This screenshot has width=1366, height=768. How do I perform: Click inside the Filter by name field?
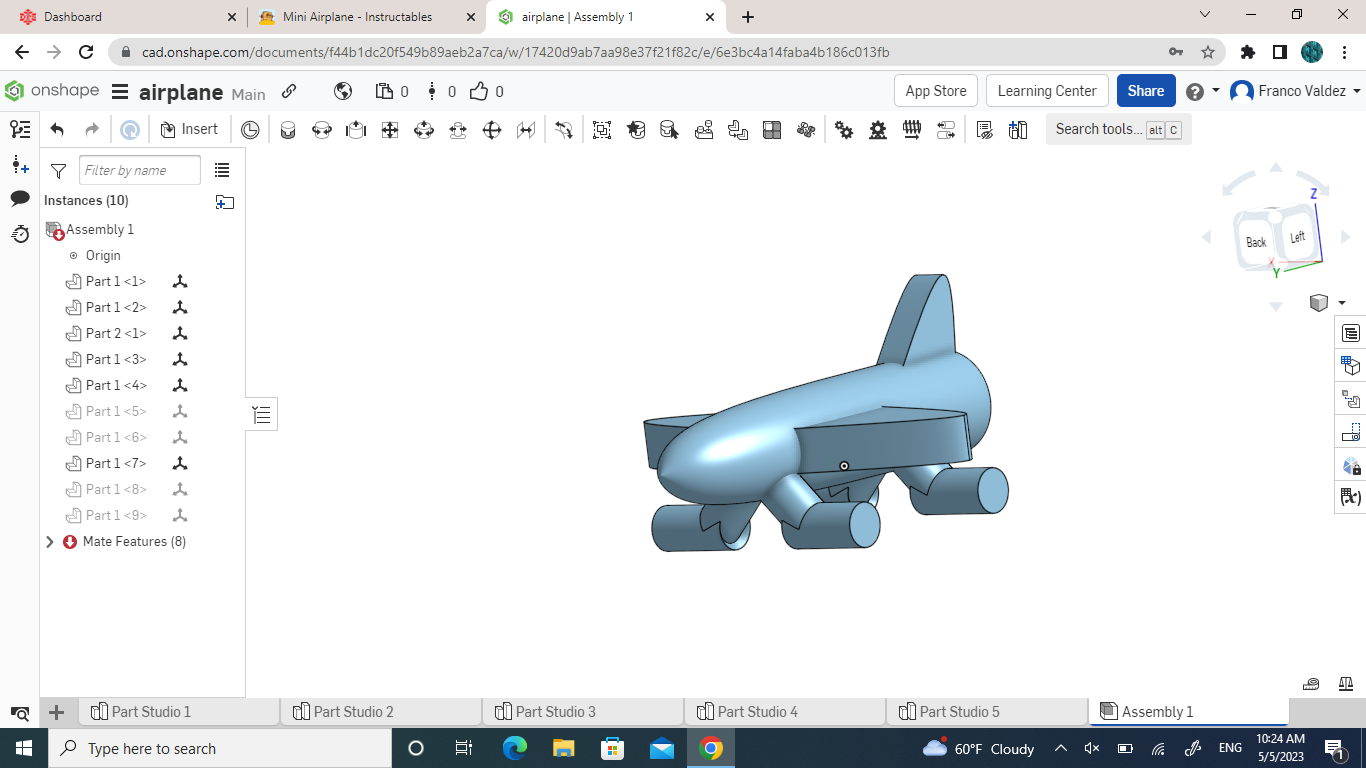(140, 170)
